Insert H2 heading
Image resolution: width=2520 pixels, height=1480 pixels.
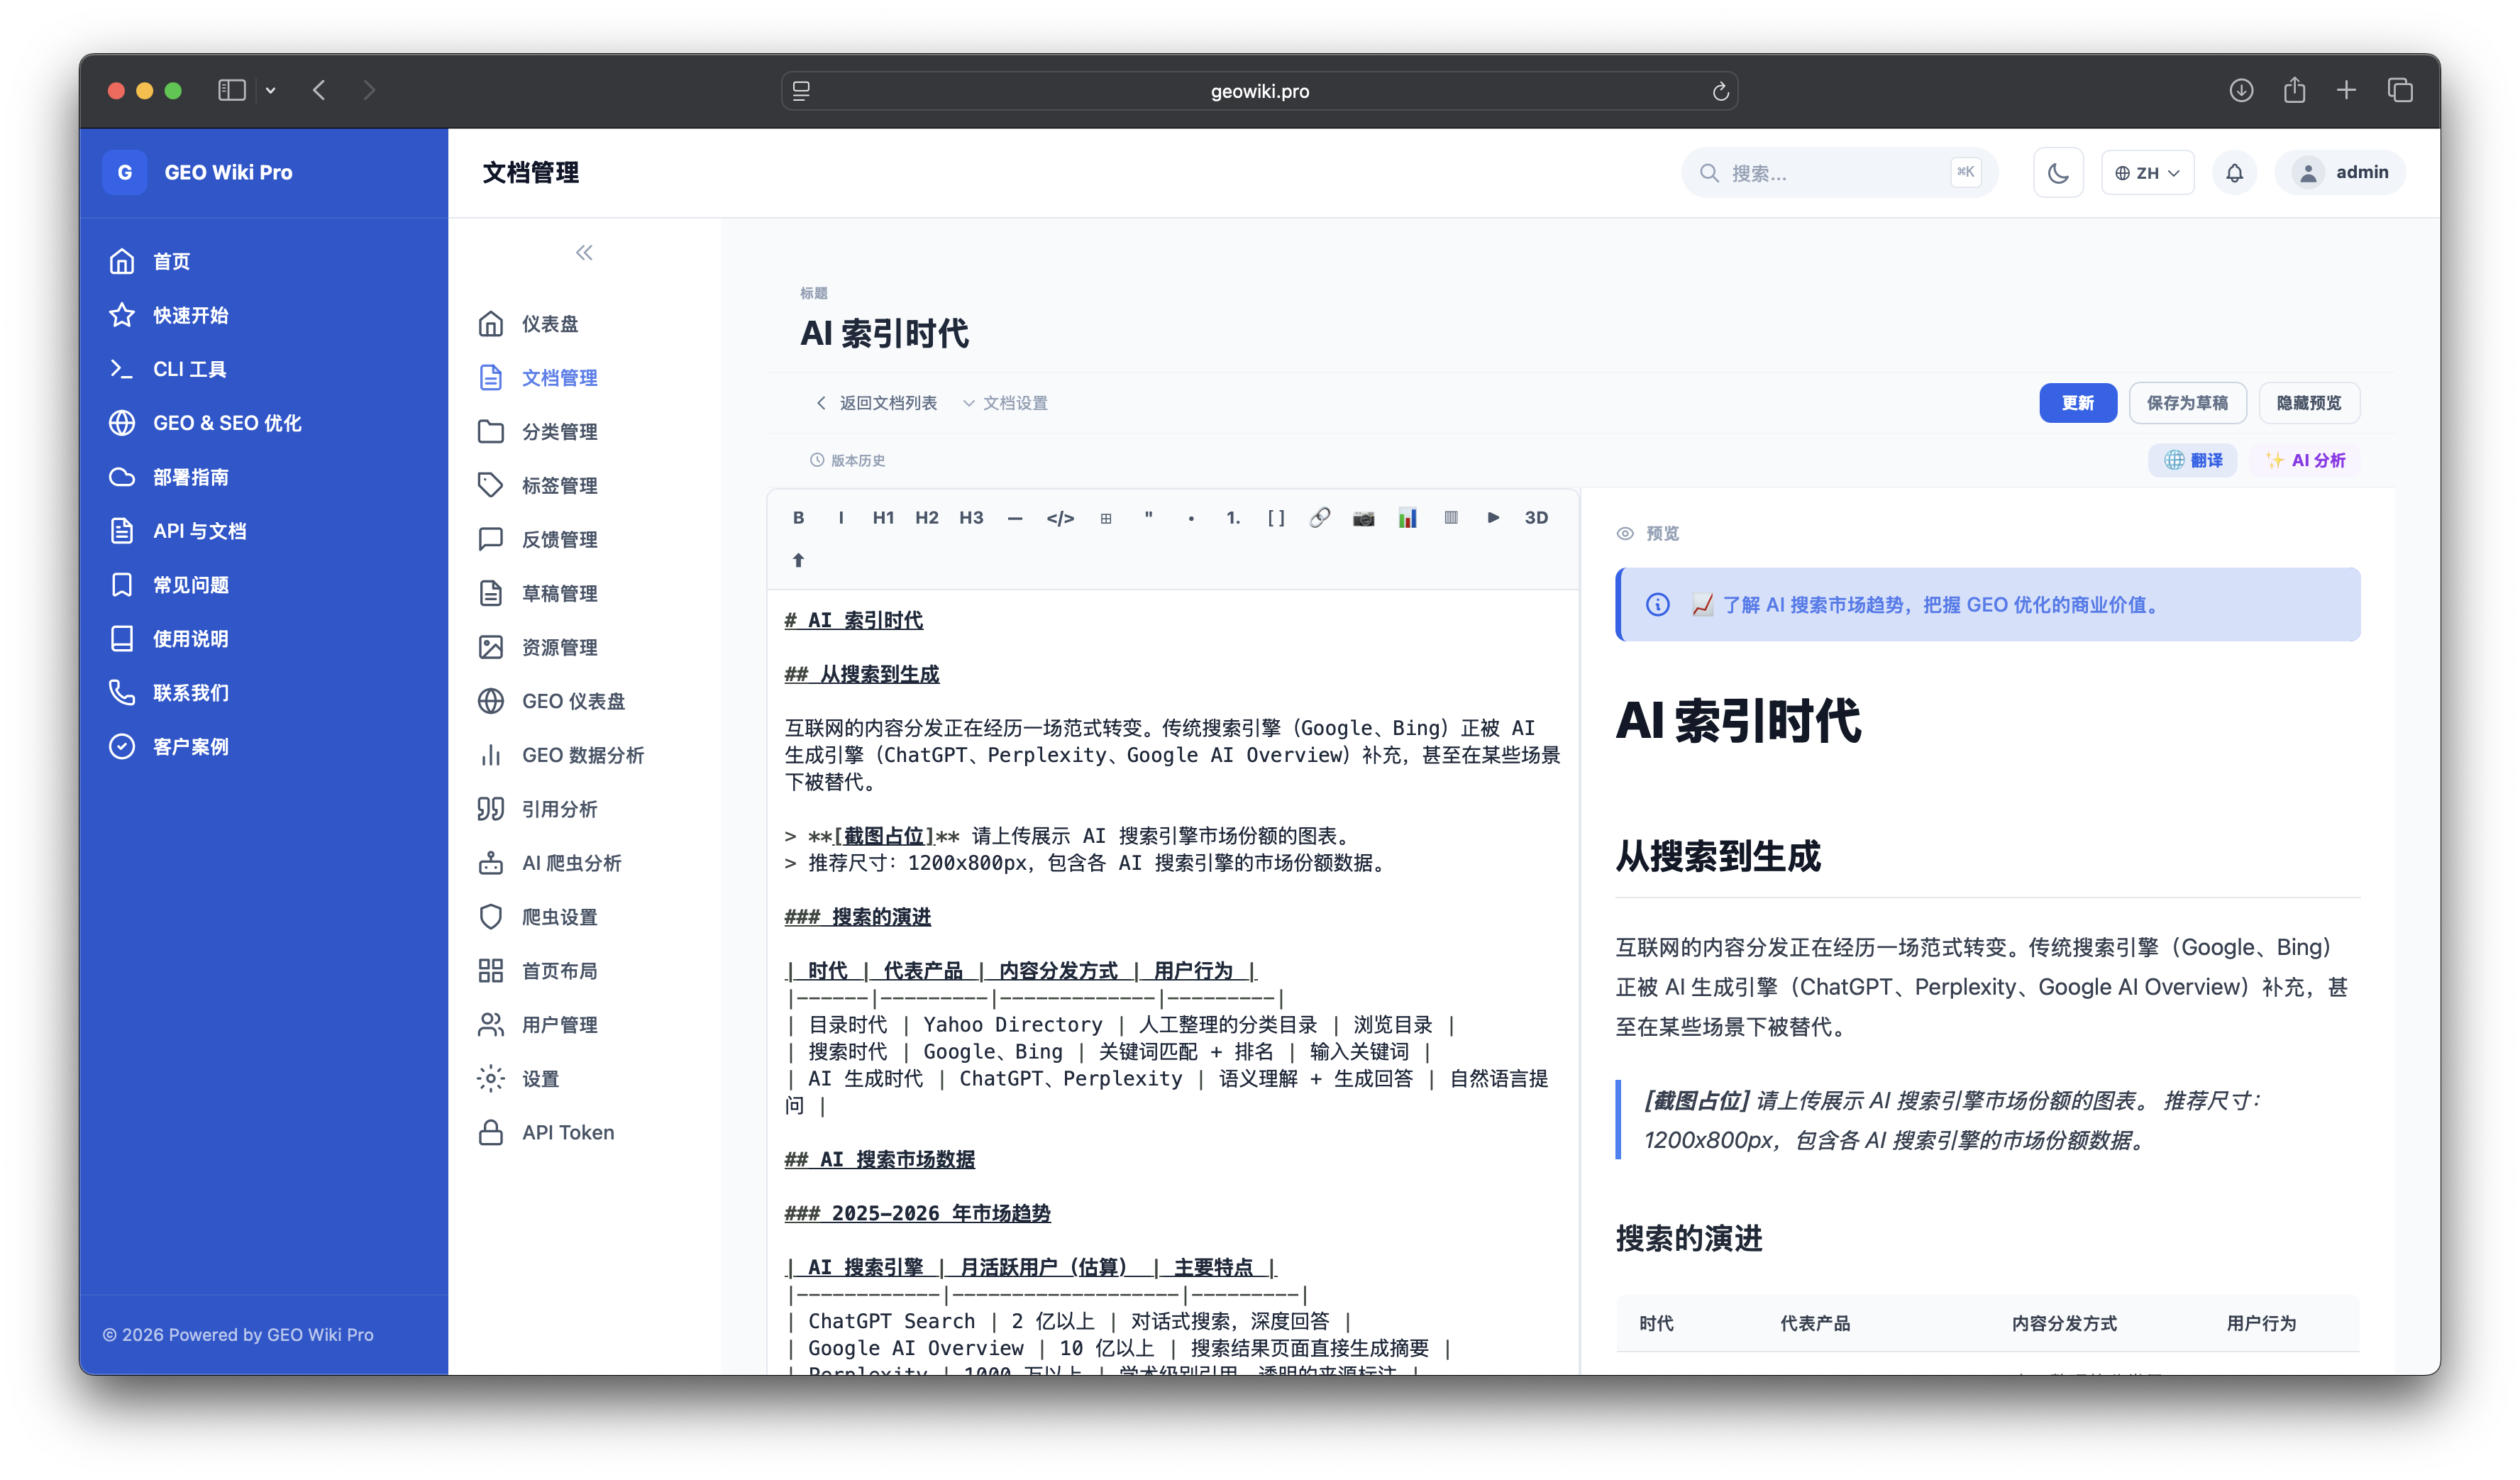[x=927, y=517]
